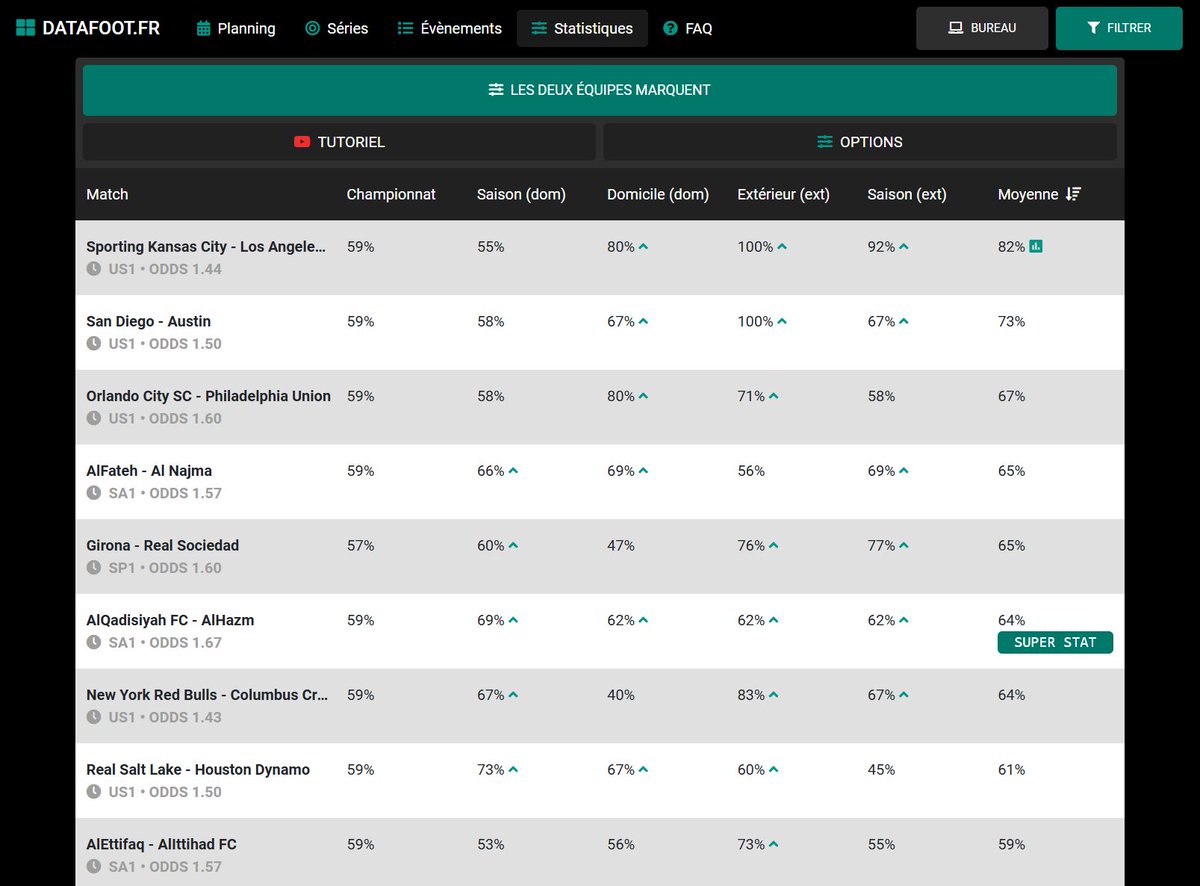Click the Planning calendar icon

tap(203, 28)
